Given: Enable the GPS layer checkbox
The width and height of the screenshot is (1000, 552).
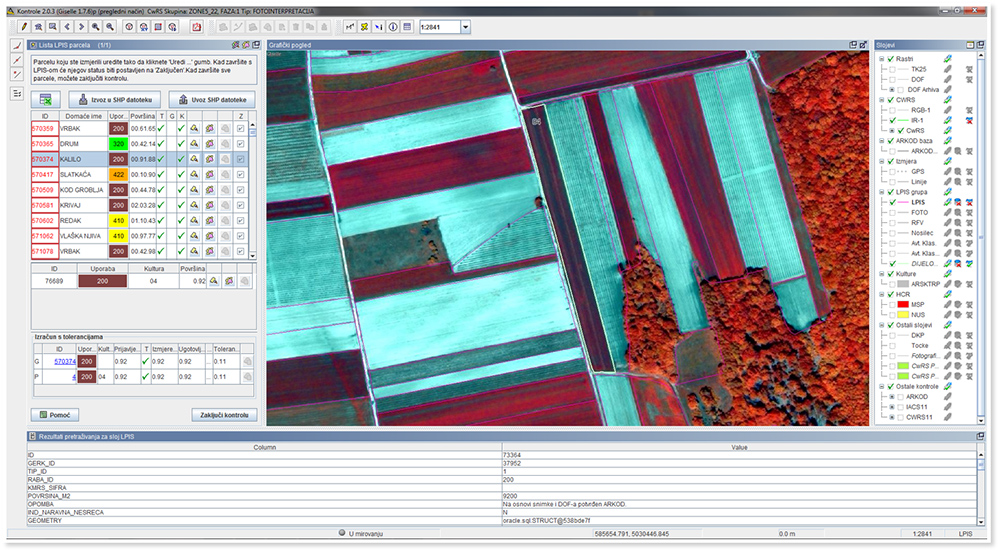Looking at the screenshot, I should click(x=893, y=171).
